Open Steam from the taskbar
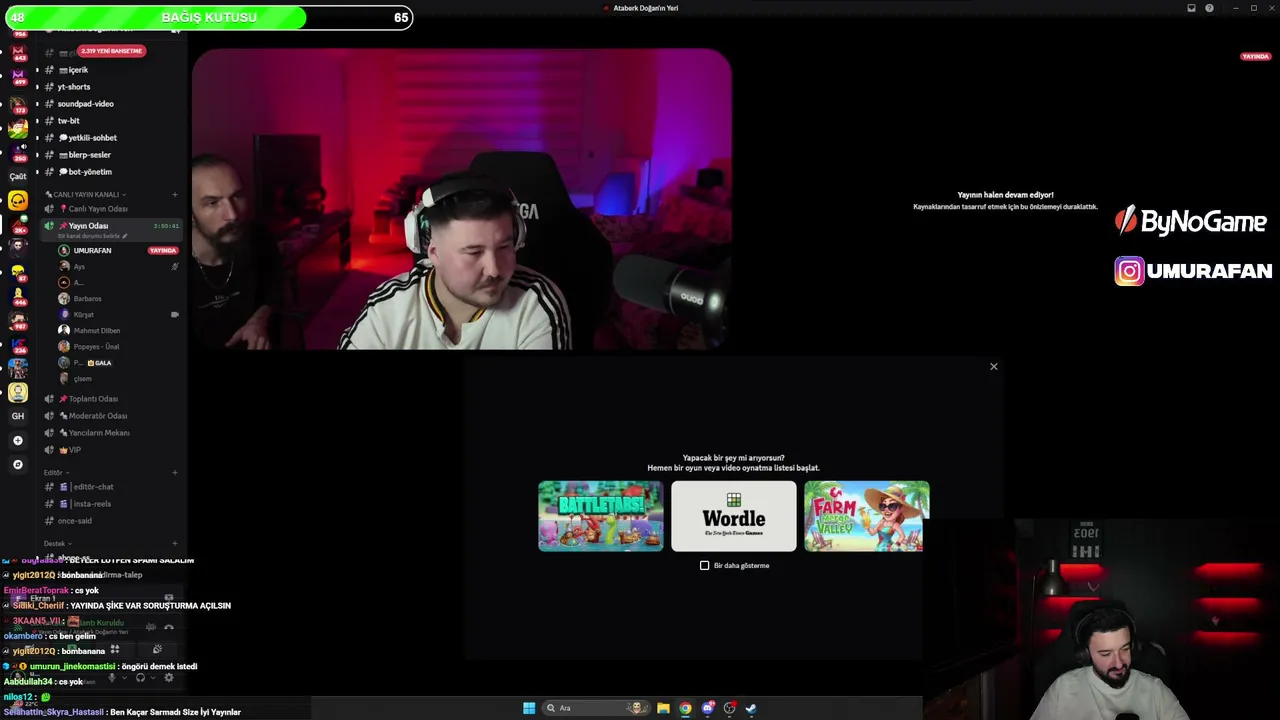This screenshot has width=1280, height=720. (751, 708)
